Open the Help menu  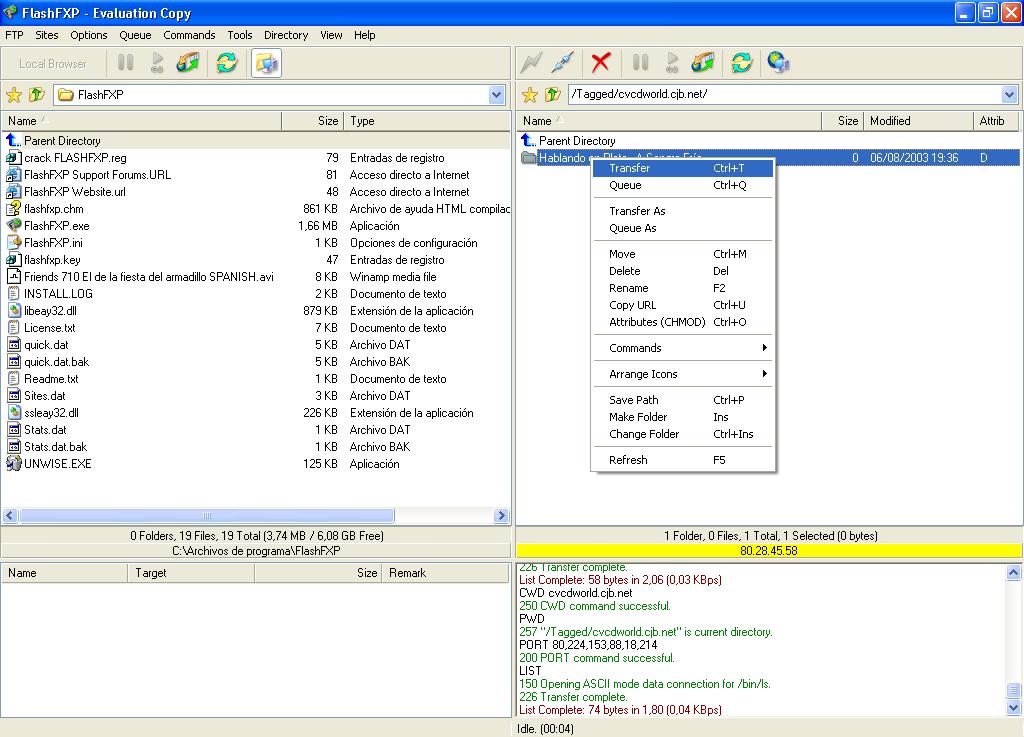coord(364,35)
